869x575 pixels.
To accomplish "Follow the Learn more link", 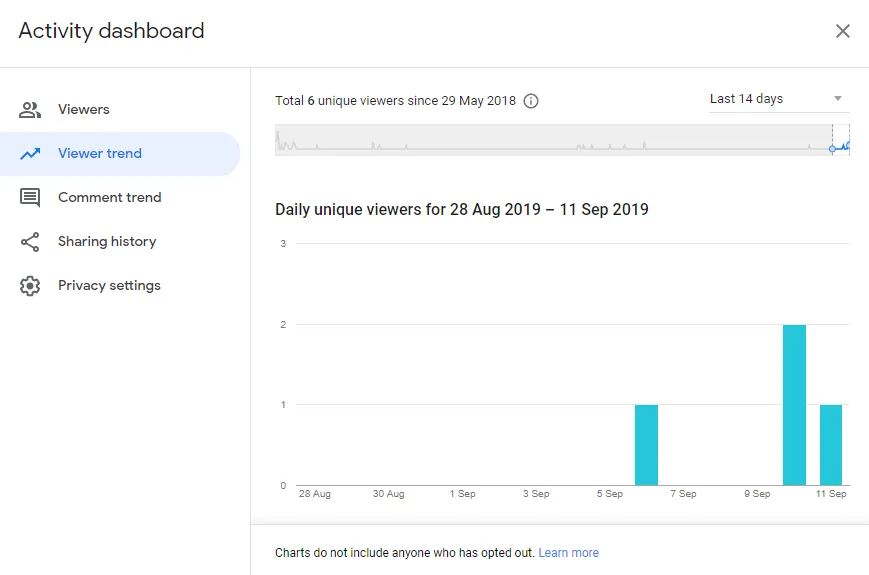I will (569, 553).
